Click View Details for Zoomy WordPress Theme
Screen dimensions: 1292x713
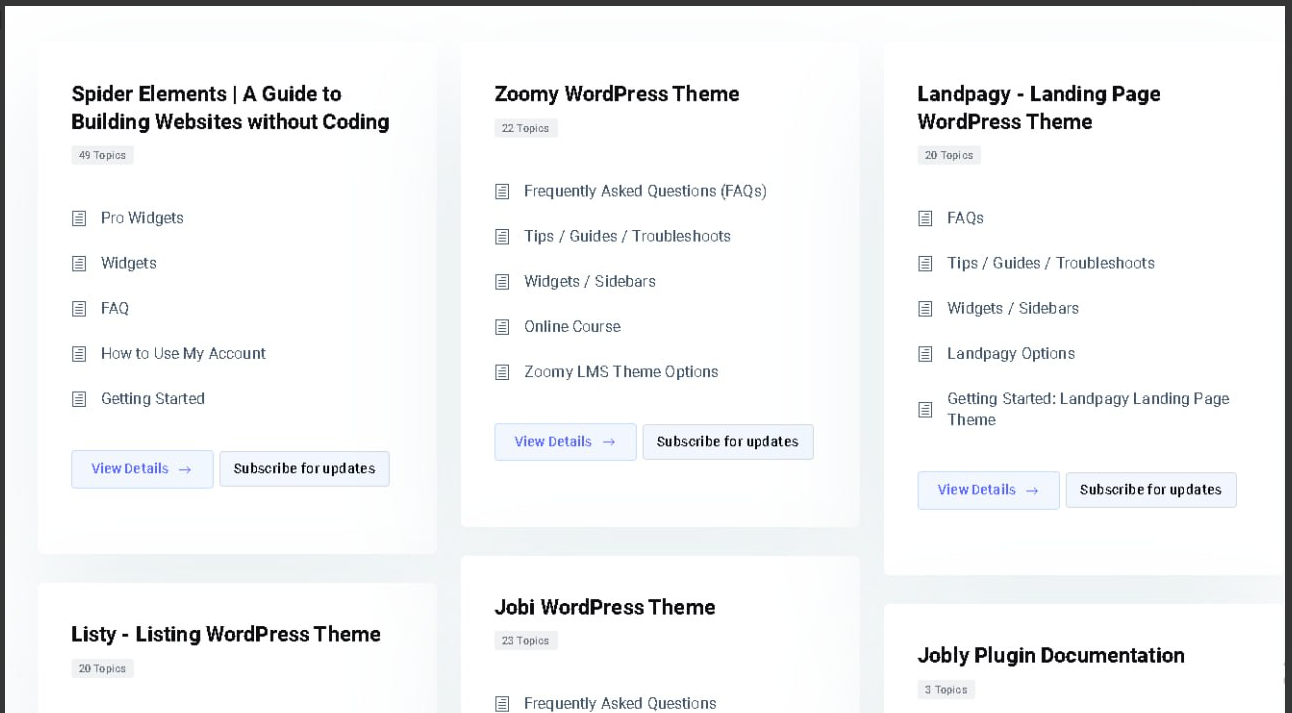click(x=565, y=442)
